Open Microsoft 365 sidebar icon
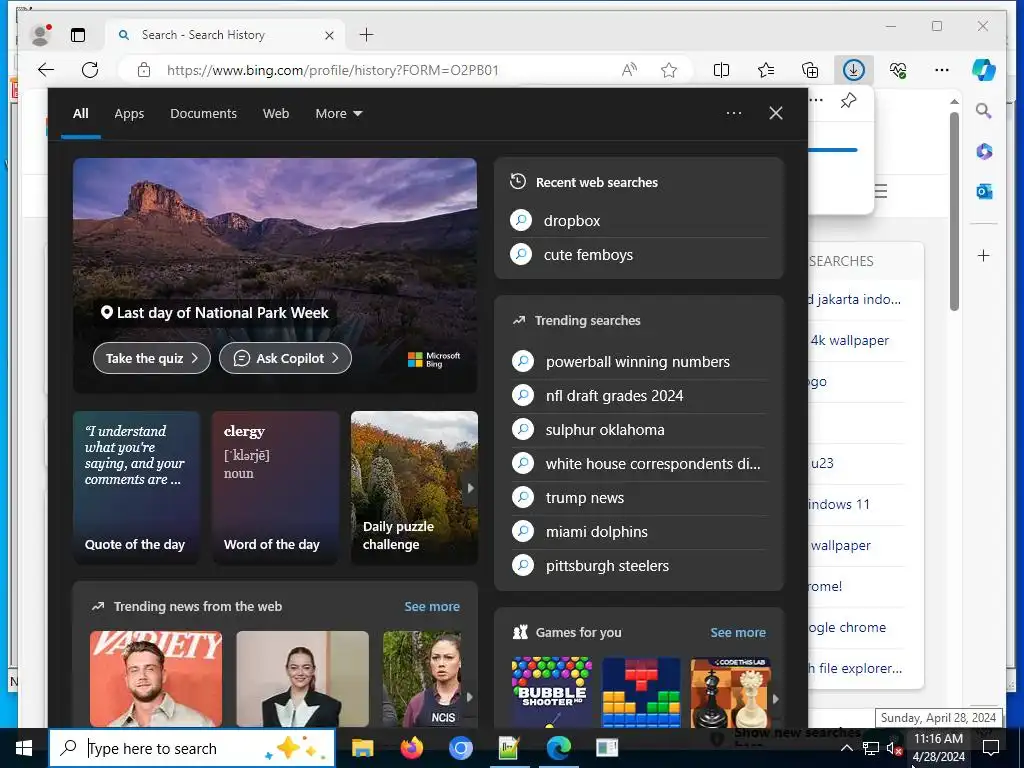This screenshot has width=1024, height=768. pyautogui.click(x=984, y=152)
